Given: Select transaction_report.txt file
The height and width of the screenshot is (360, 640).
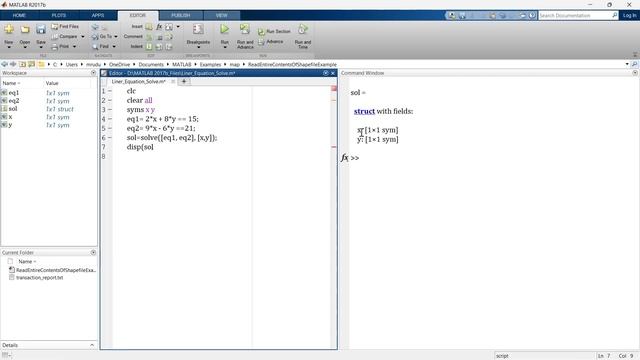Looking at the screenshot, I should [x=40, y=278].
